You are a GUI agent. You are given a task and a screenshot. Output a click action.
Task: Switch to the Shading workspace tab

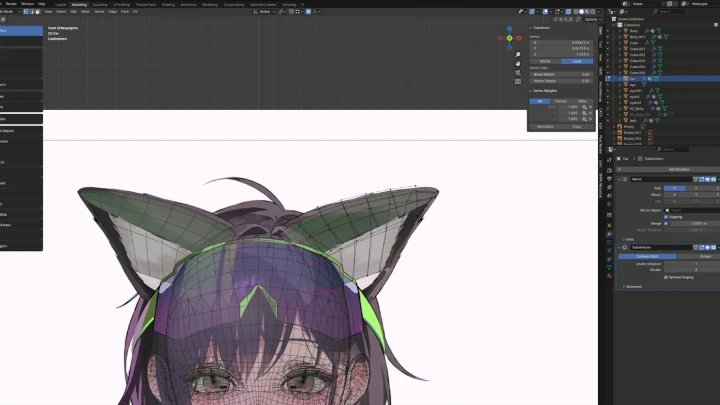pyautogui.click(x=168, y=5)
